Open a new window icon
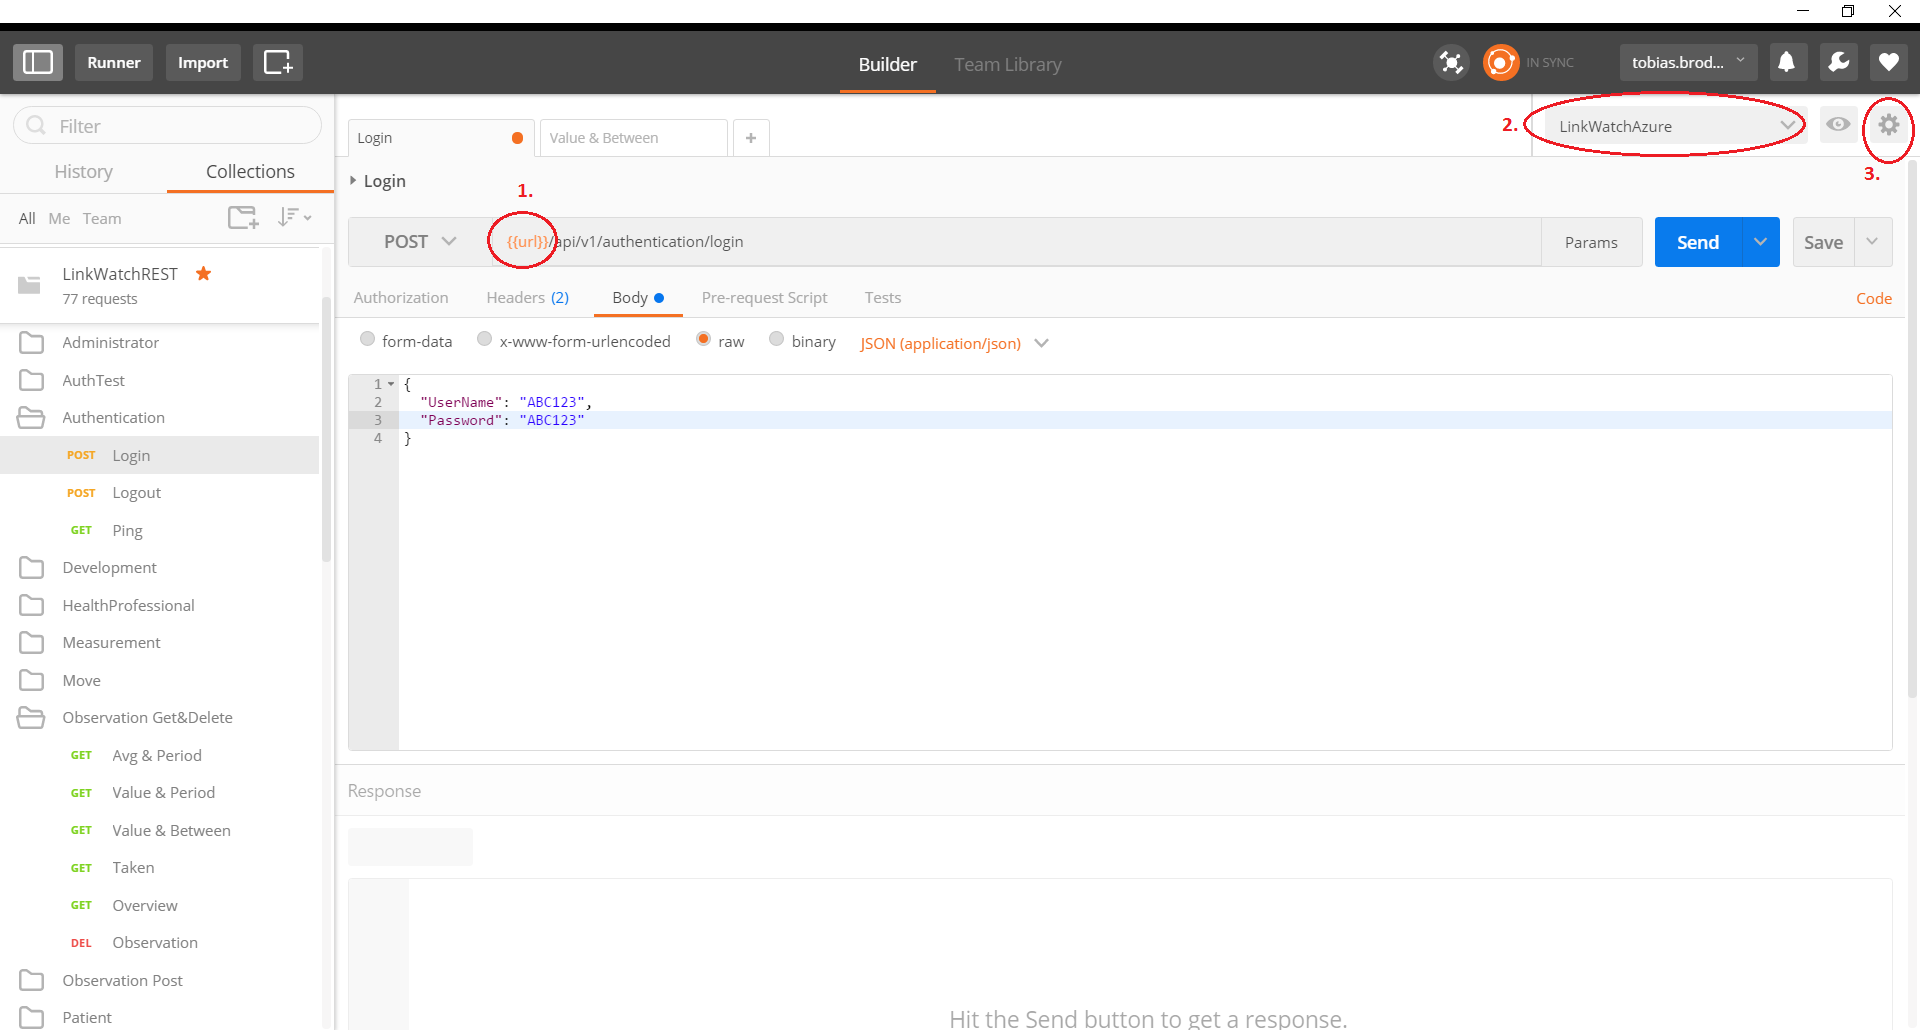The width and height of the screenshot is (1920, 1030). 277,62
